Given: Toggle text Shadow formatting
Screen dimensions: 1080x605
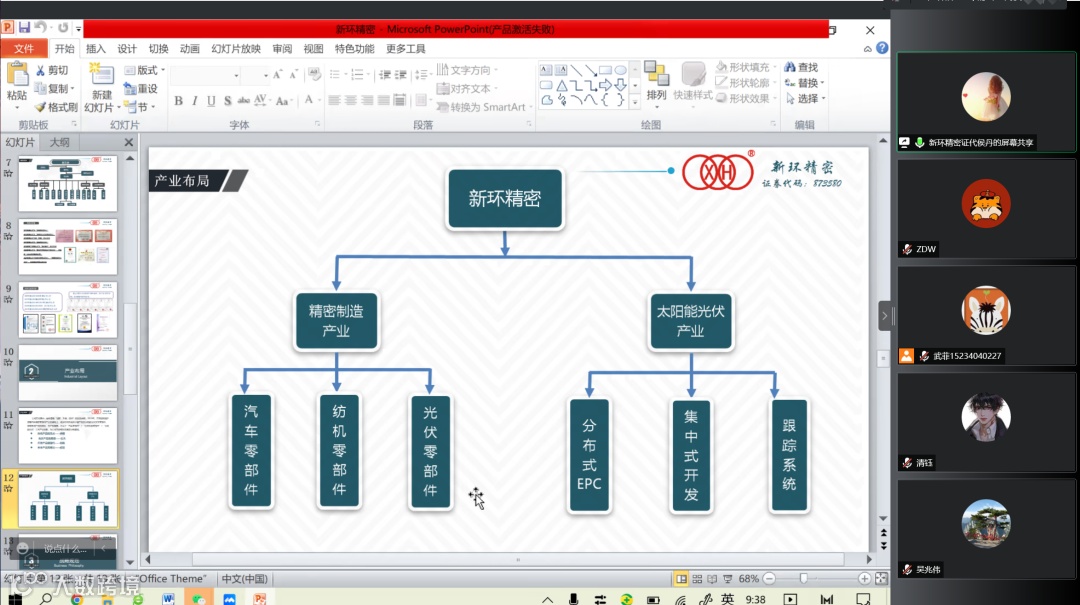Looking at the screenshot, I should pos(227,101).
